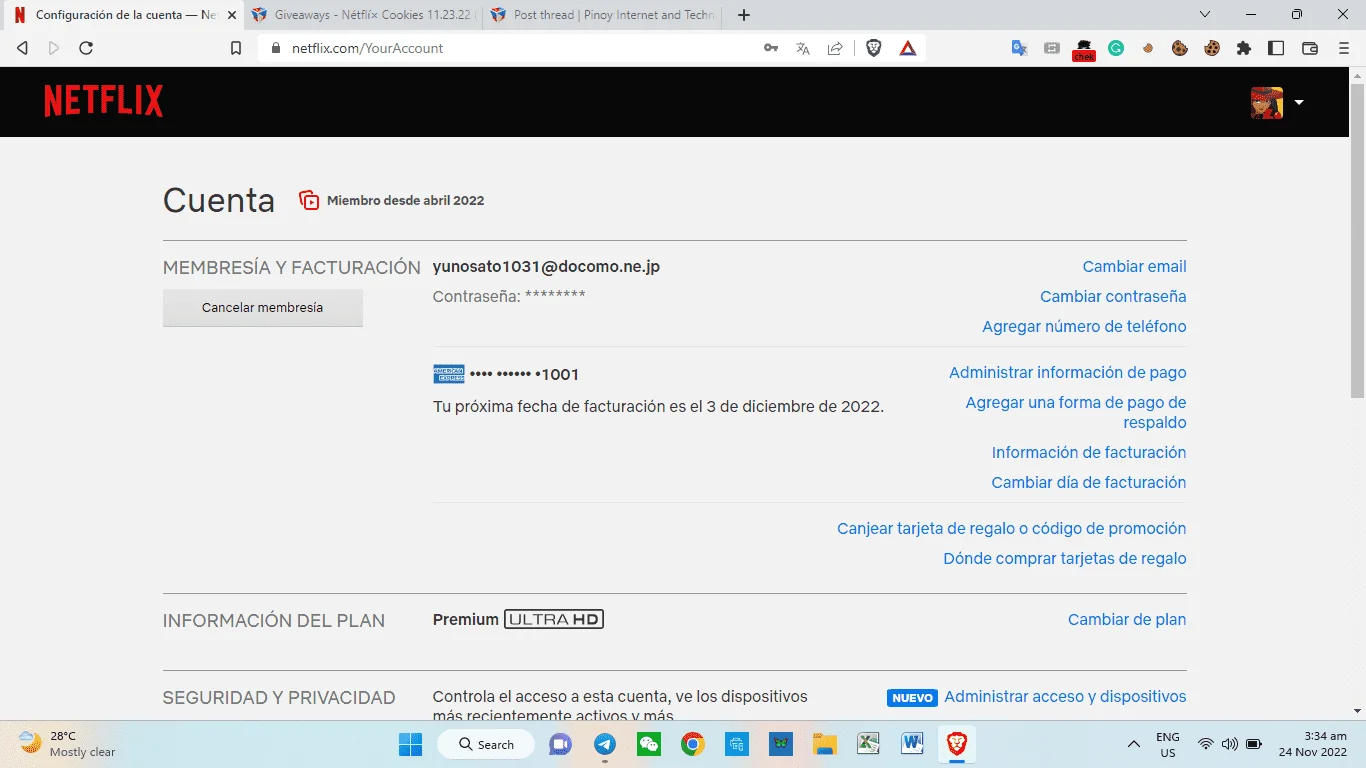Show hidden system tray icons

pyautogui.click(x=1133, y=744)
